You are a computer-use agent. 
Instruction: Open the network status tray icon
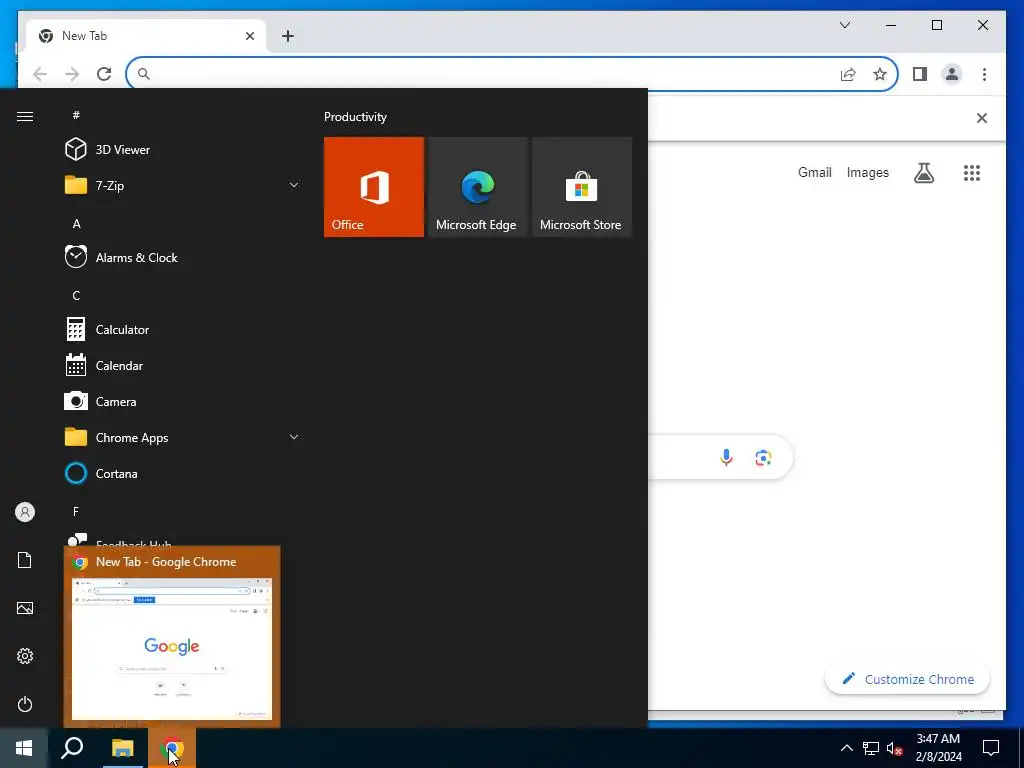(871, 748)
